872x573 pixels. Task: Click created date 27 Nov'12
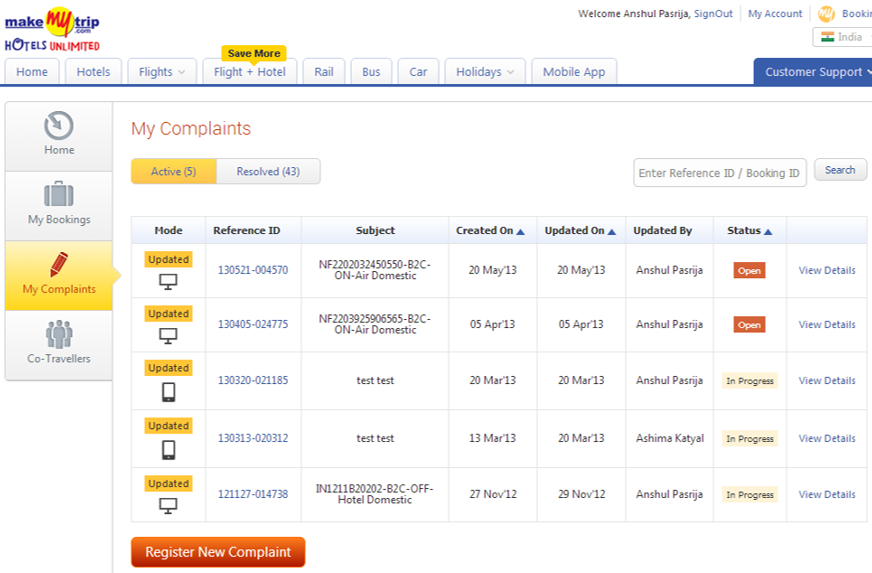[x=493, y=494]
